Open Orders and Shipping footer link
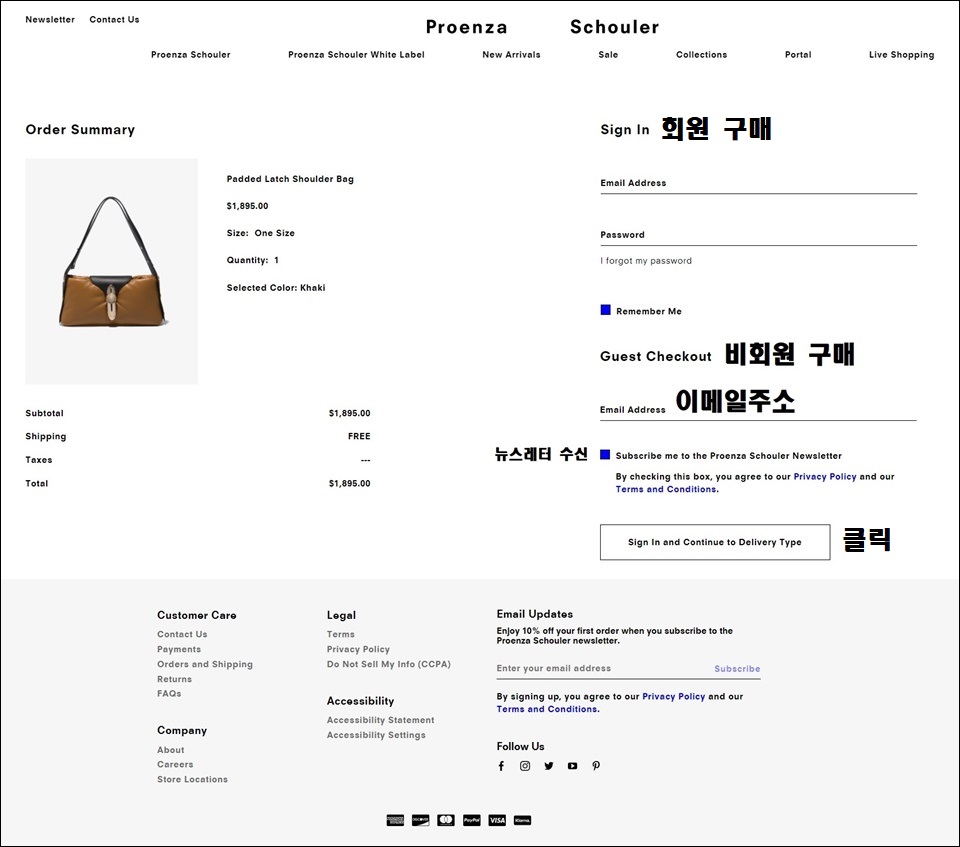This screenshot has height=847, width=960. point(204,664)
